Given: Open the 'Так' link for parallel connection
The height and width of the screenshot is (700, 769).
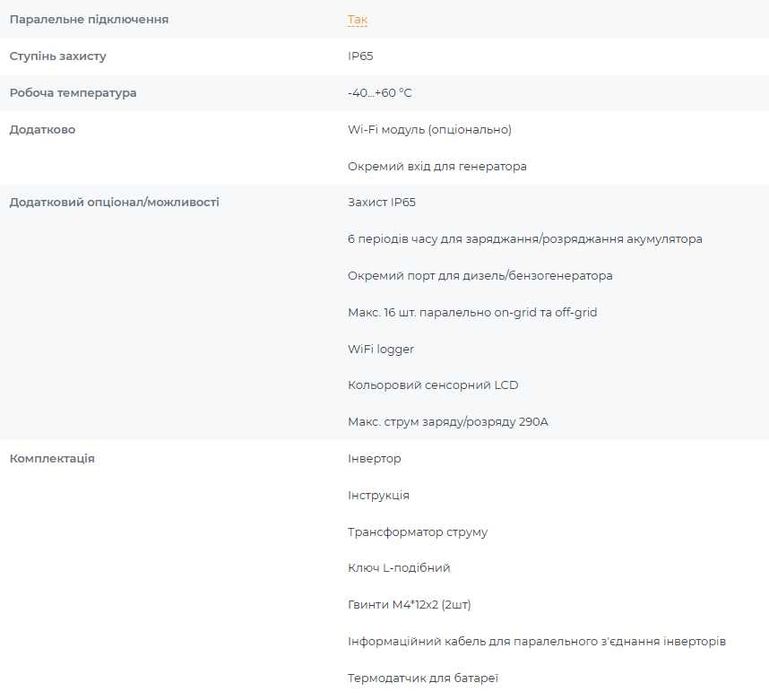Looking at the screenshot, I should pos(357,20).
